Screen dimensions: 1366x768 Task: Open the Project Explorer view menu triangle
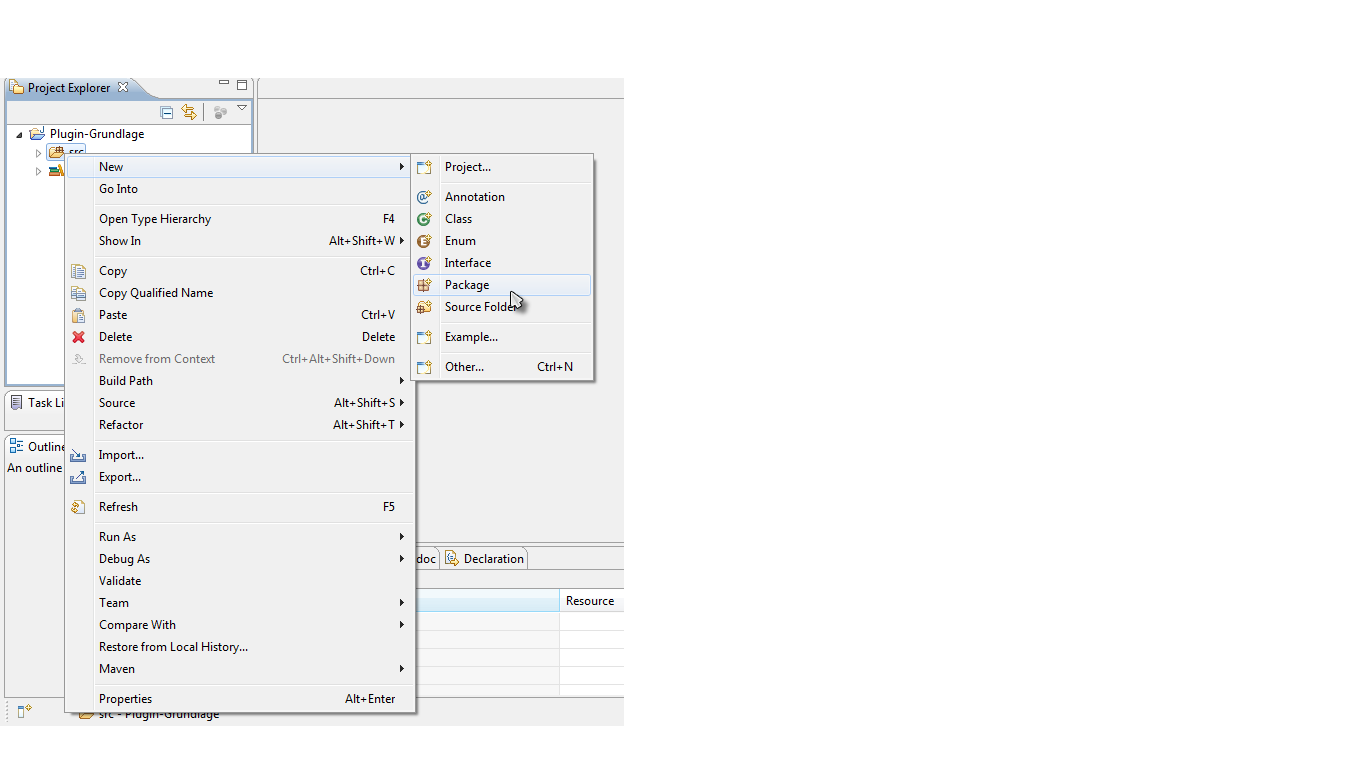pyautogui.click(x=242, y=108)
